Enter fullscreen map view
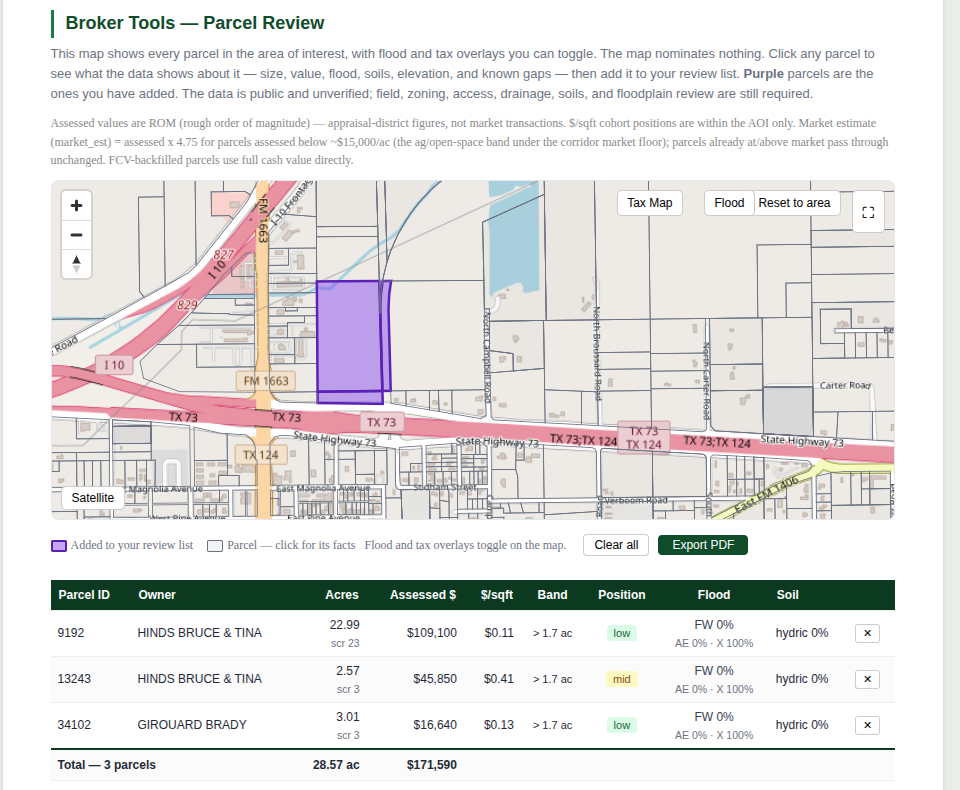The image size is (960, 790). [x=868, y=213]
